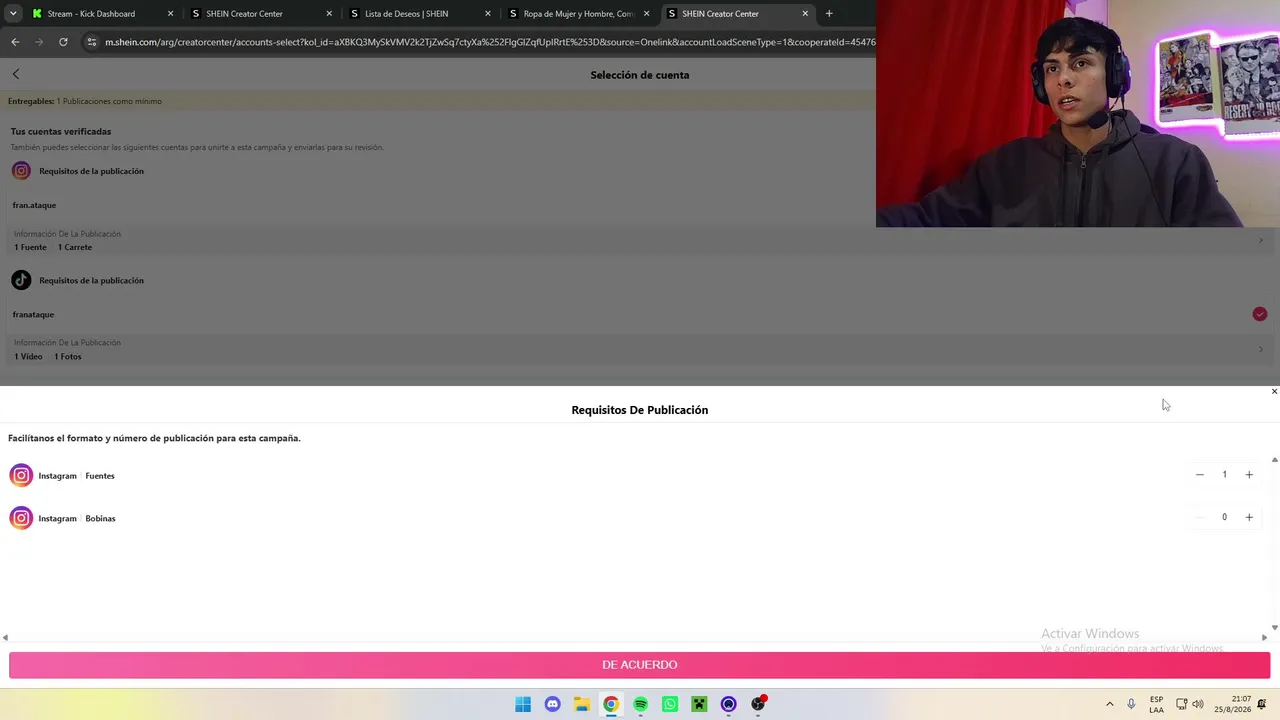Go forward with the browser forward arrow

tap(39, 42)
